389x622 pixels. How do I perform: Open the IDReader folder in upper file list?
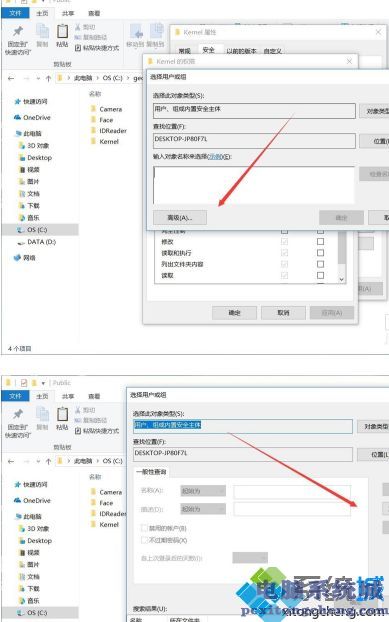point(109,131)
